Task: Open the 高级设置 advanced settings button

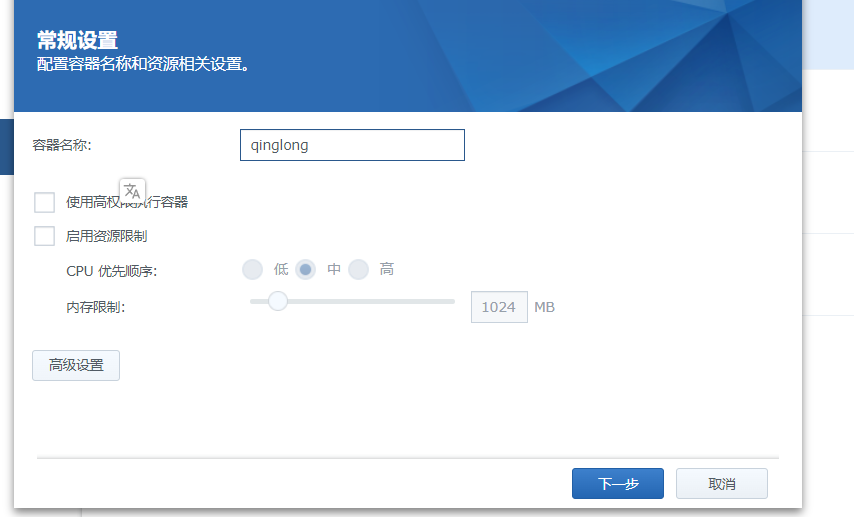Action: (76, 365)
